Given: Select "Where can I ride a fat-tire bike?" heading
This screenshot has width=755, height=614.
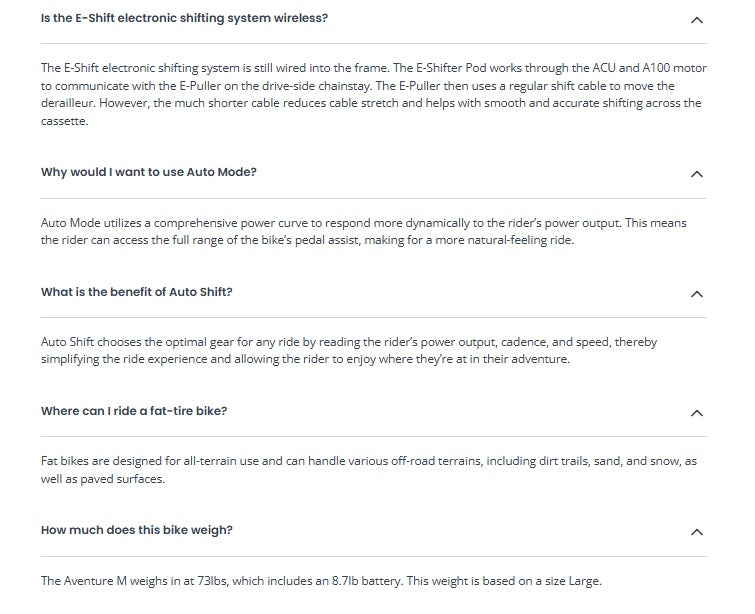Looking at the screenshot, I should coord(134,411).
